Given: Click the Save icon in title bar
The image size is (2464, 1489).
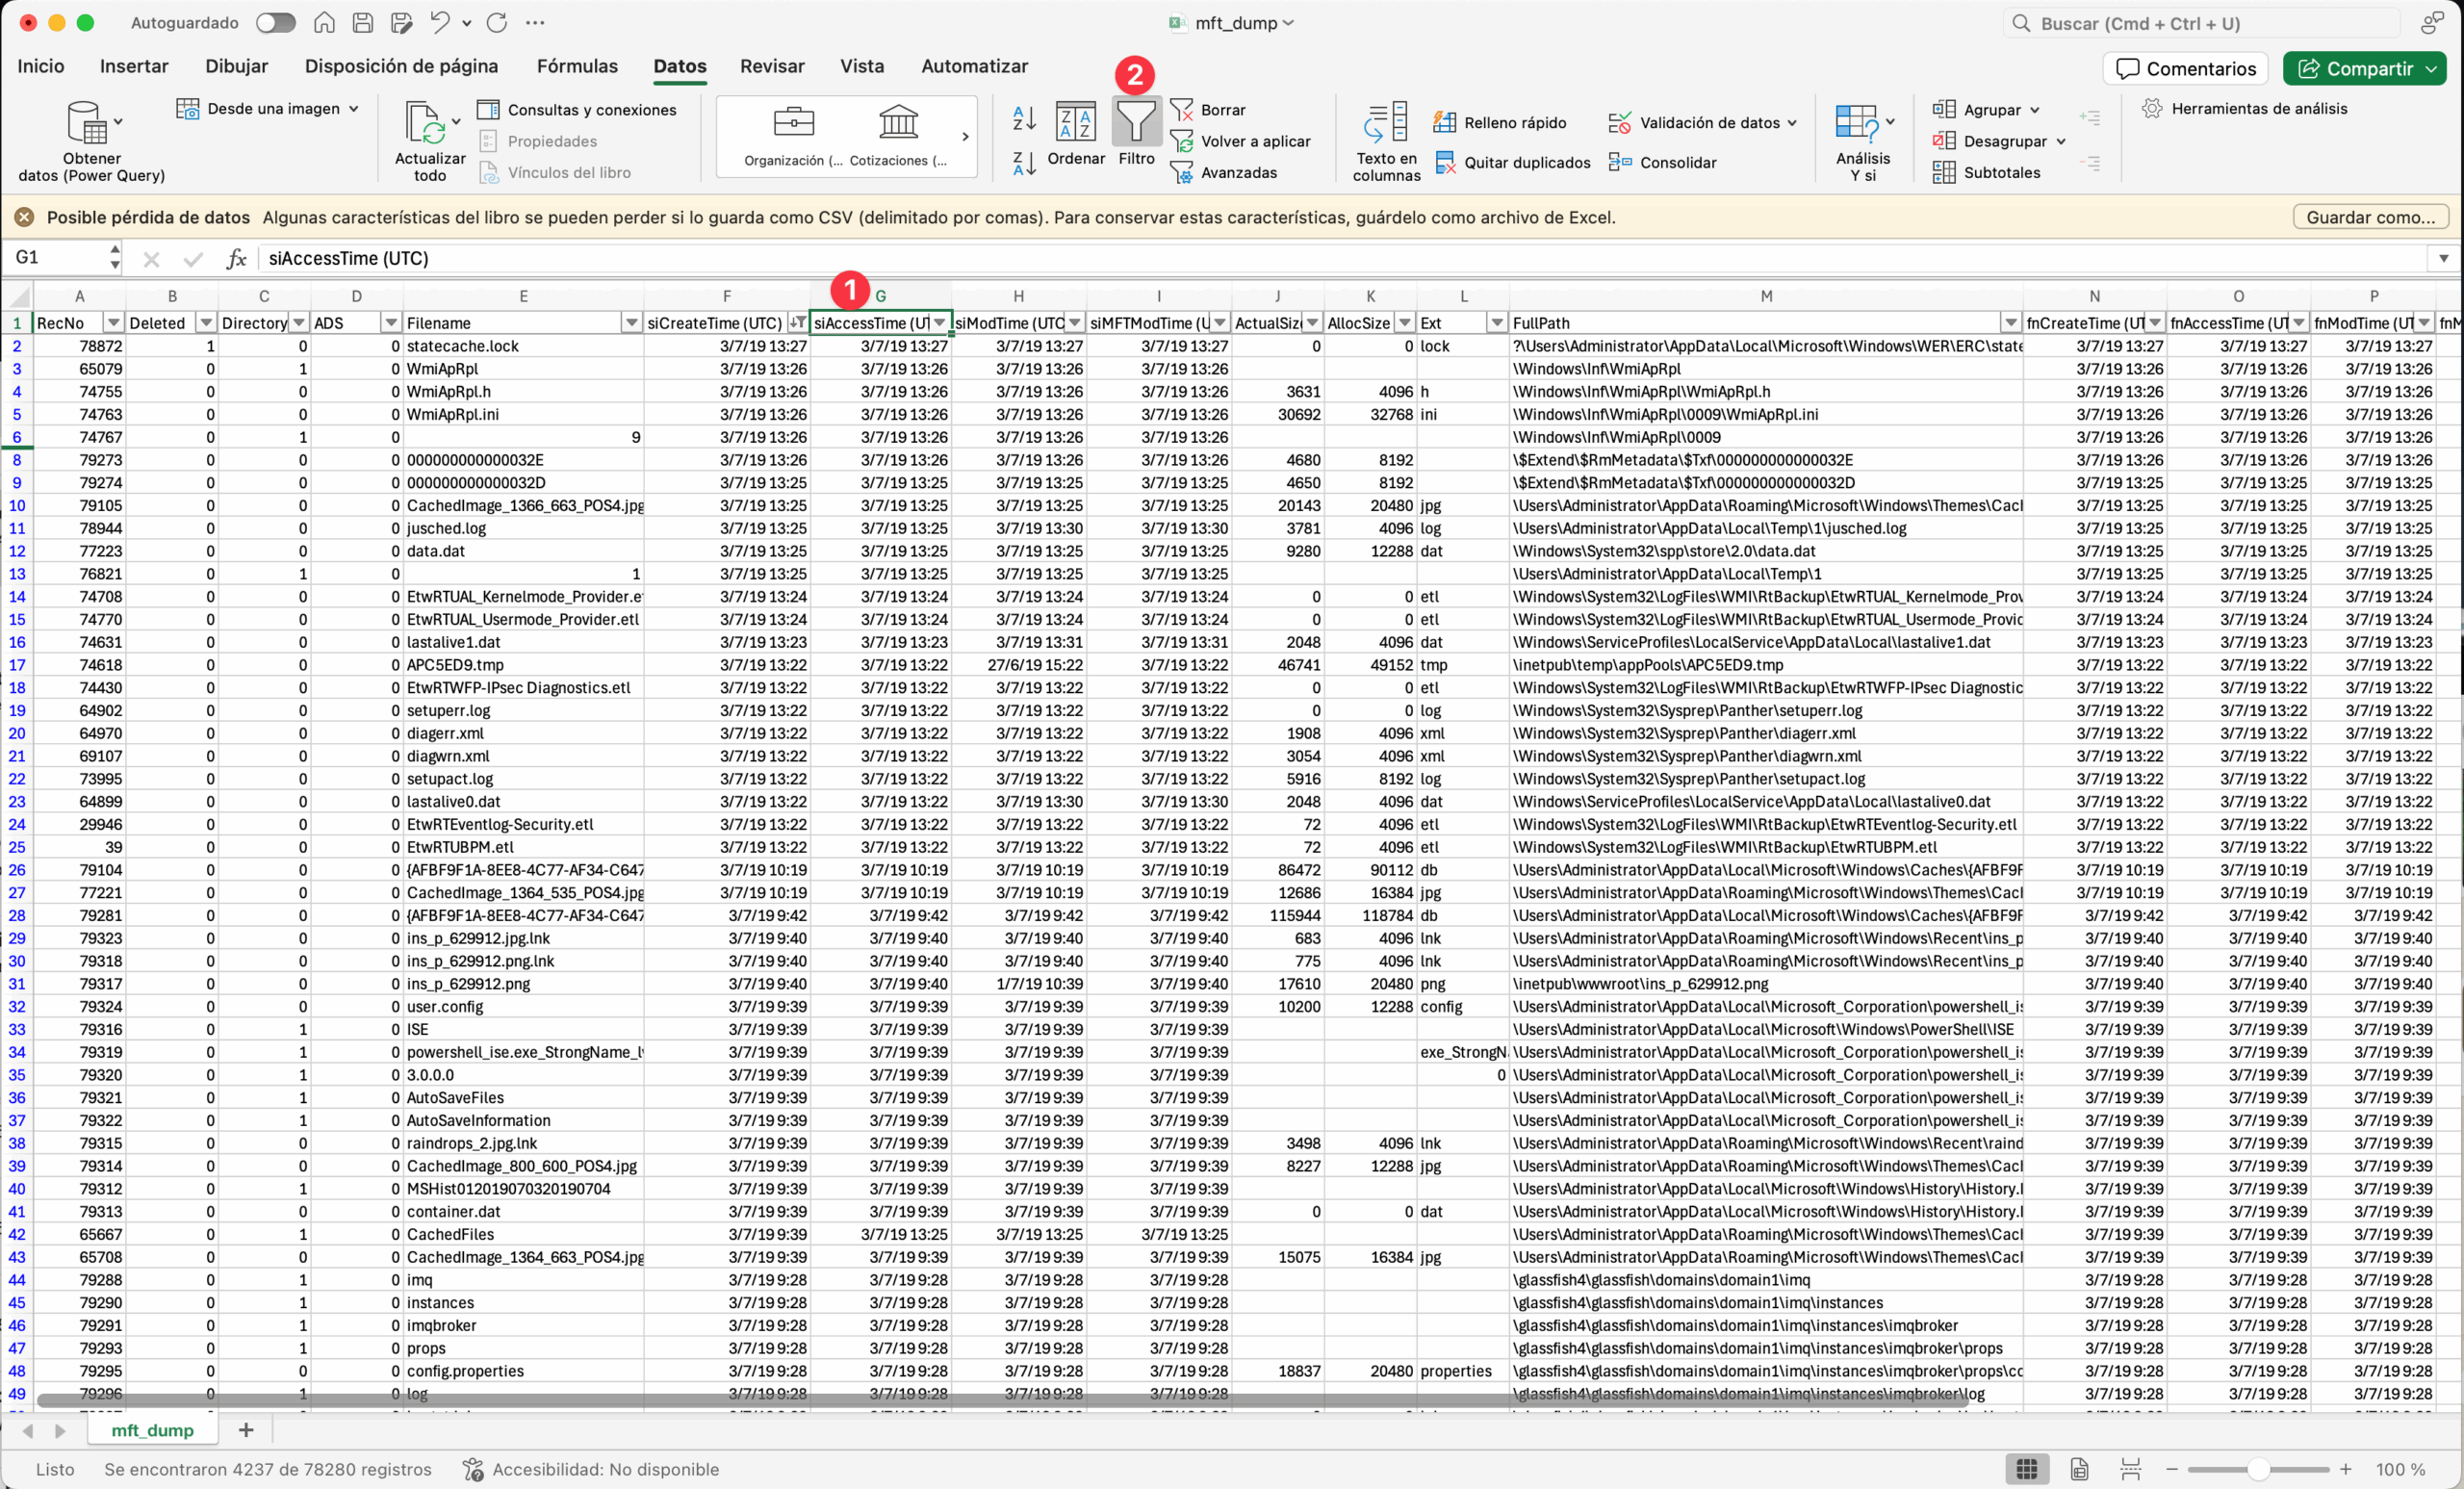Looking at the screenshot, I should coord(363,22).
